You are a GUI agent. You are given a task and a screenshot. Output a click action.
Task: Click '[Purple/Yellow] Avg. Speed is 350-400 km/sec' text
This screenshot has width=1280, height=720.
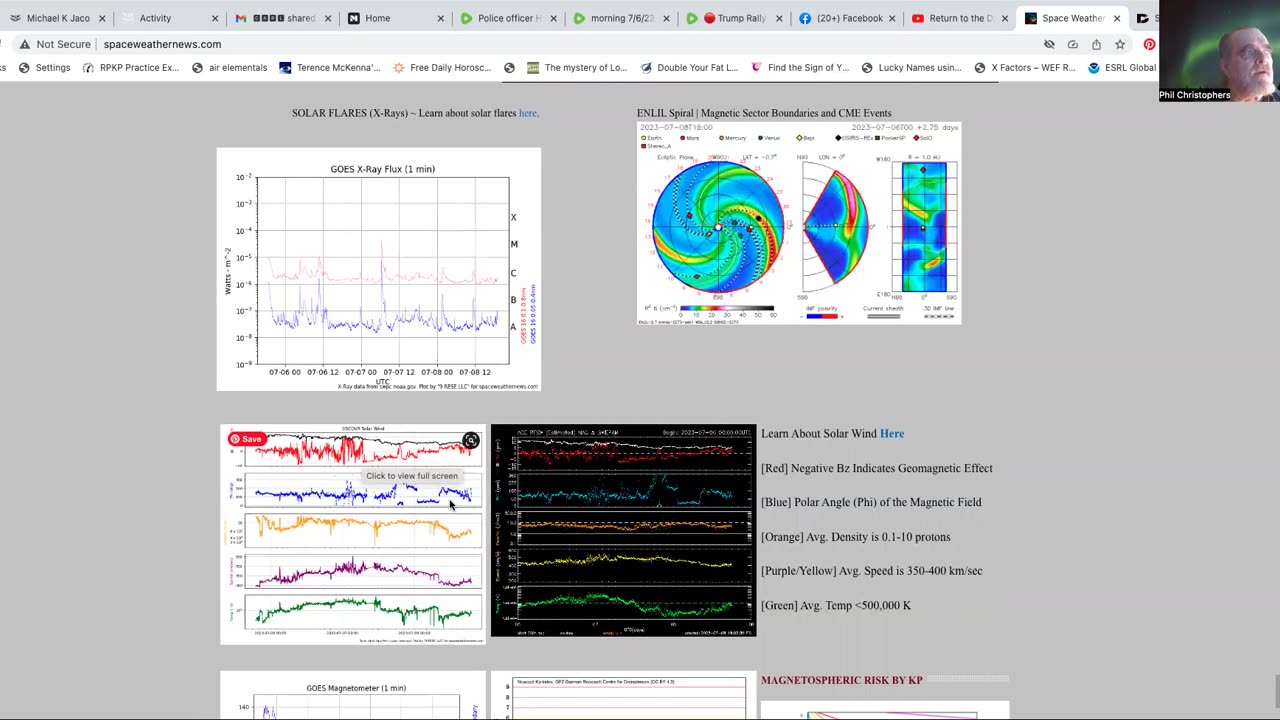pyautogui.click(x=872, y=571)
